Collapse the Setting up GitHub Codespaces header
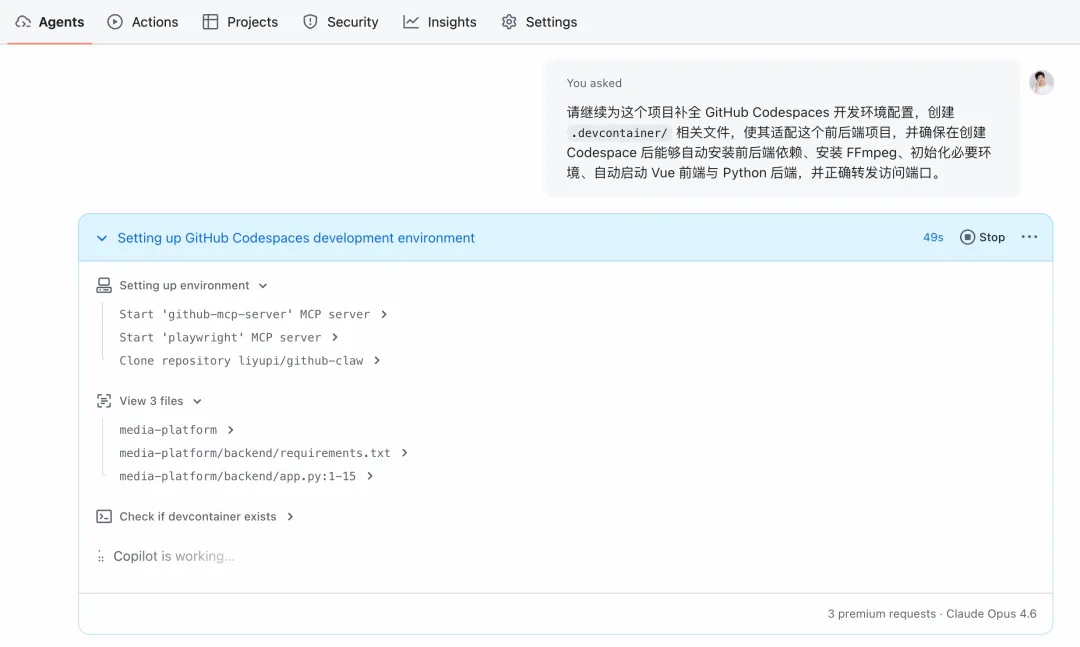1080x647 pixels. [102, 238]
